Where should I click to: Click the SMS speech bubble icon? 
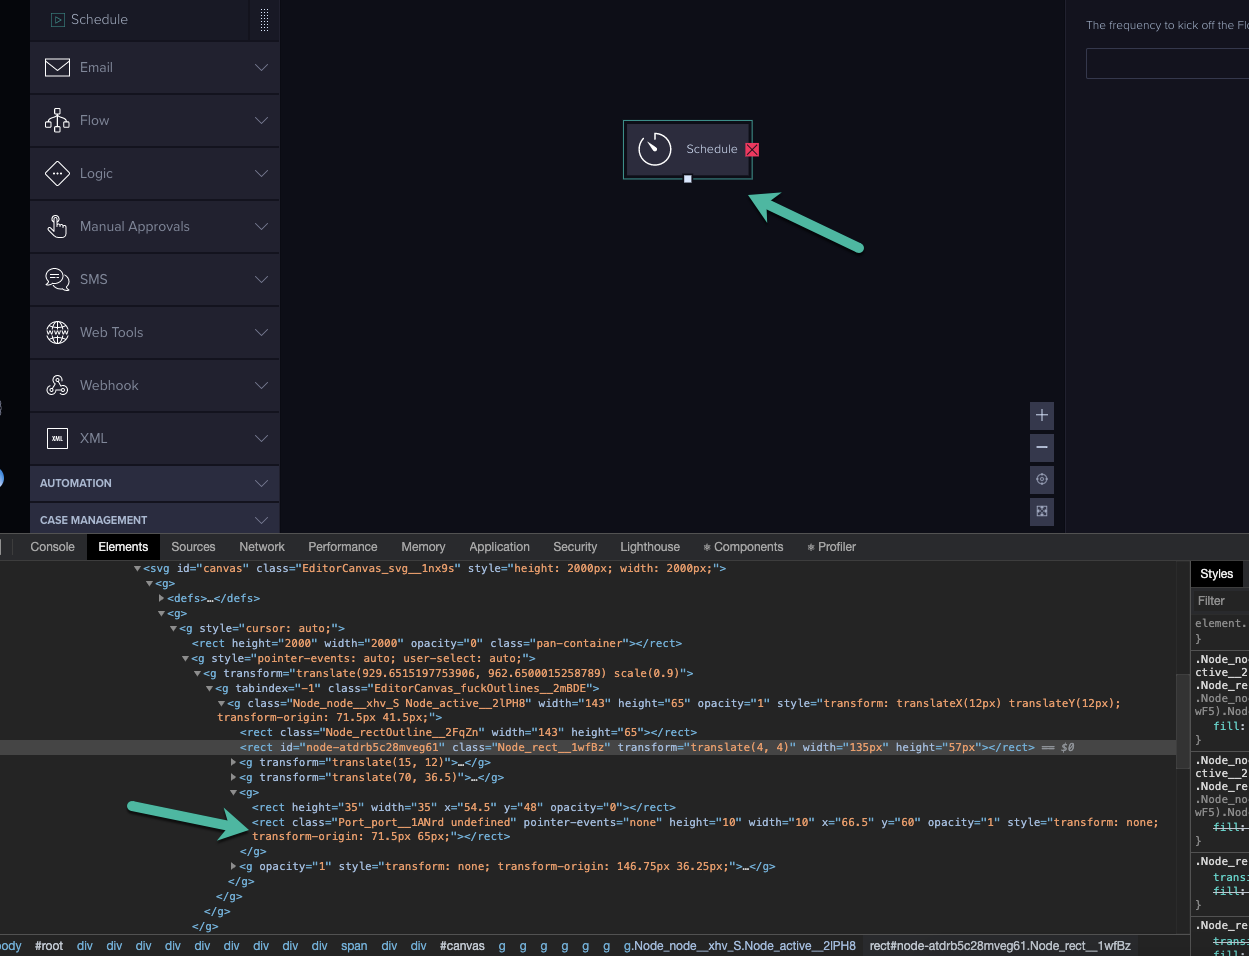click(x=57, y=279)
